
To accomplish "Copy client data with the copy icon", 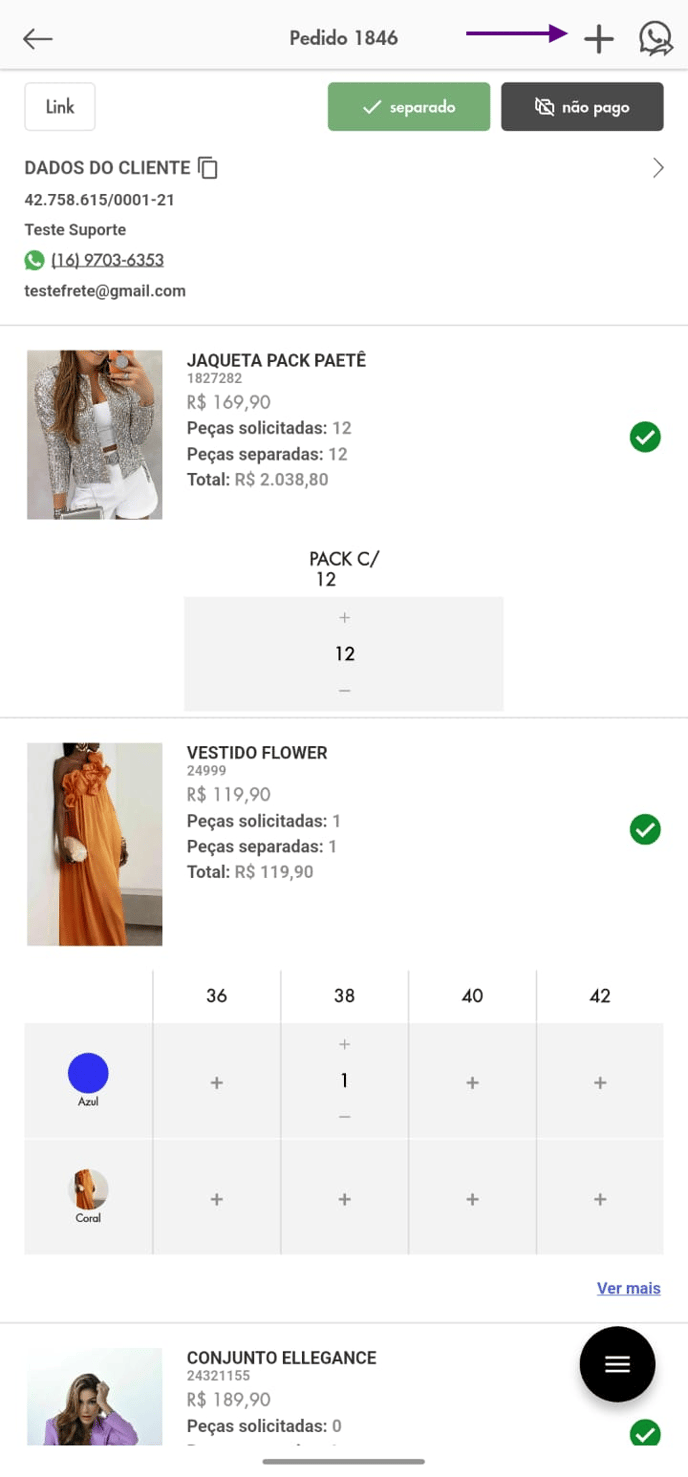I will 208,168.
